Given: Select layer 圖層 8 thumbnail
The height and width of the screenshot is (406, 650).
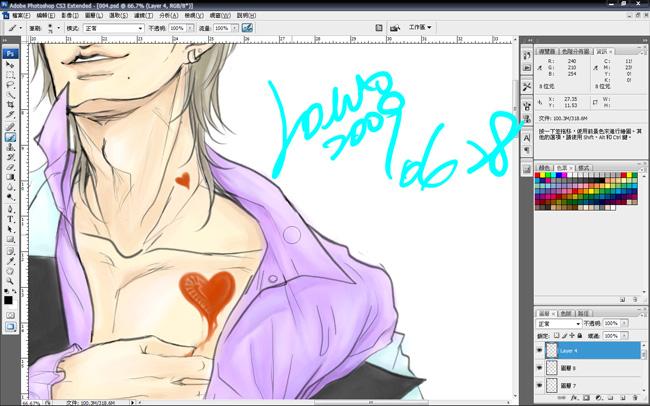Looking at the screenshot, I should point(551,368).
